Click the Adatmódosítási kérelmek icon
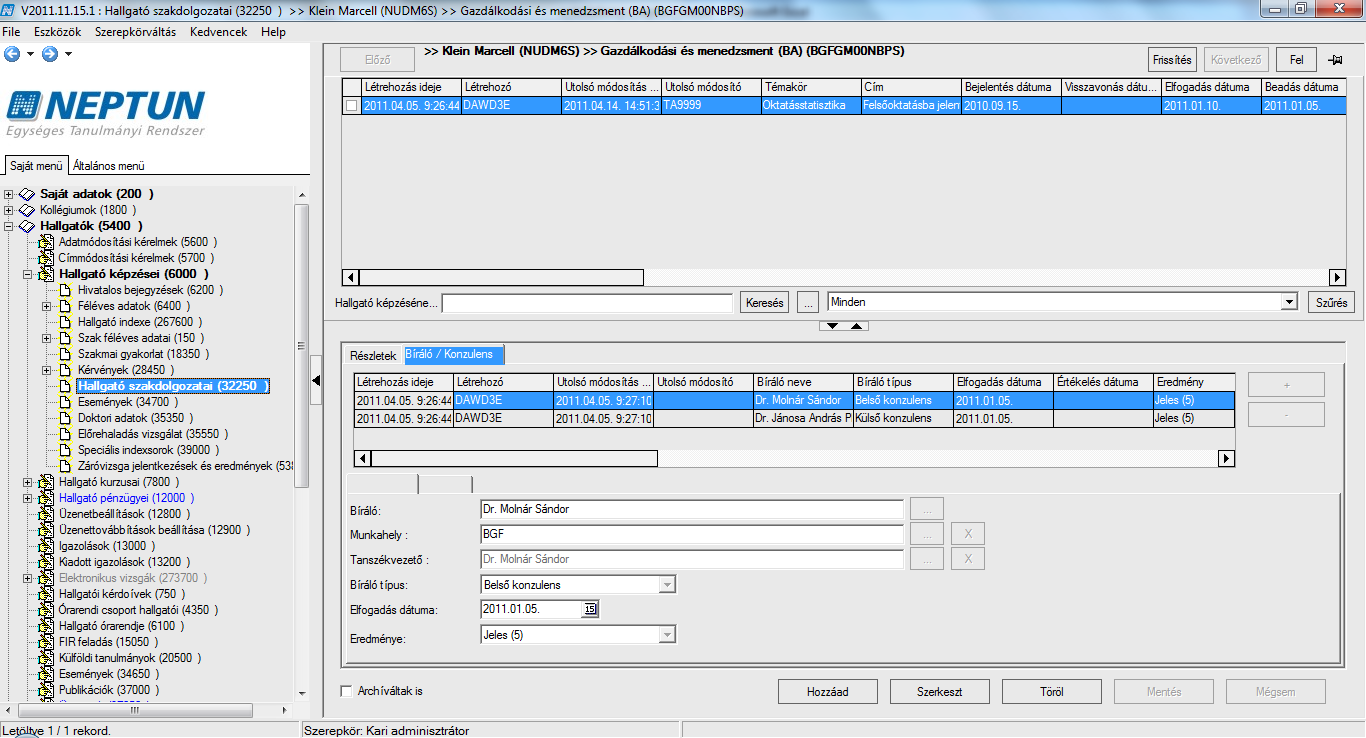Image resolution: width=1366 pixels, height=738 pixels. pos(47,242)
